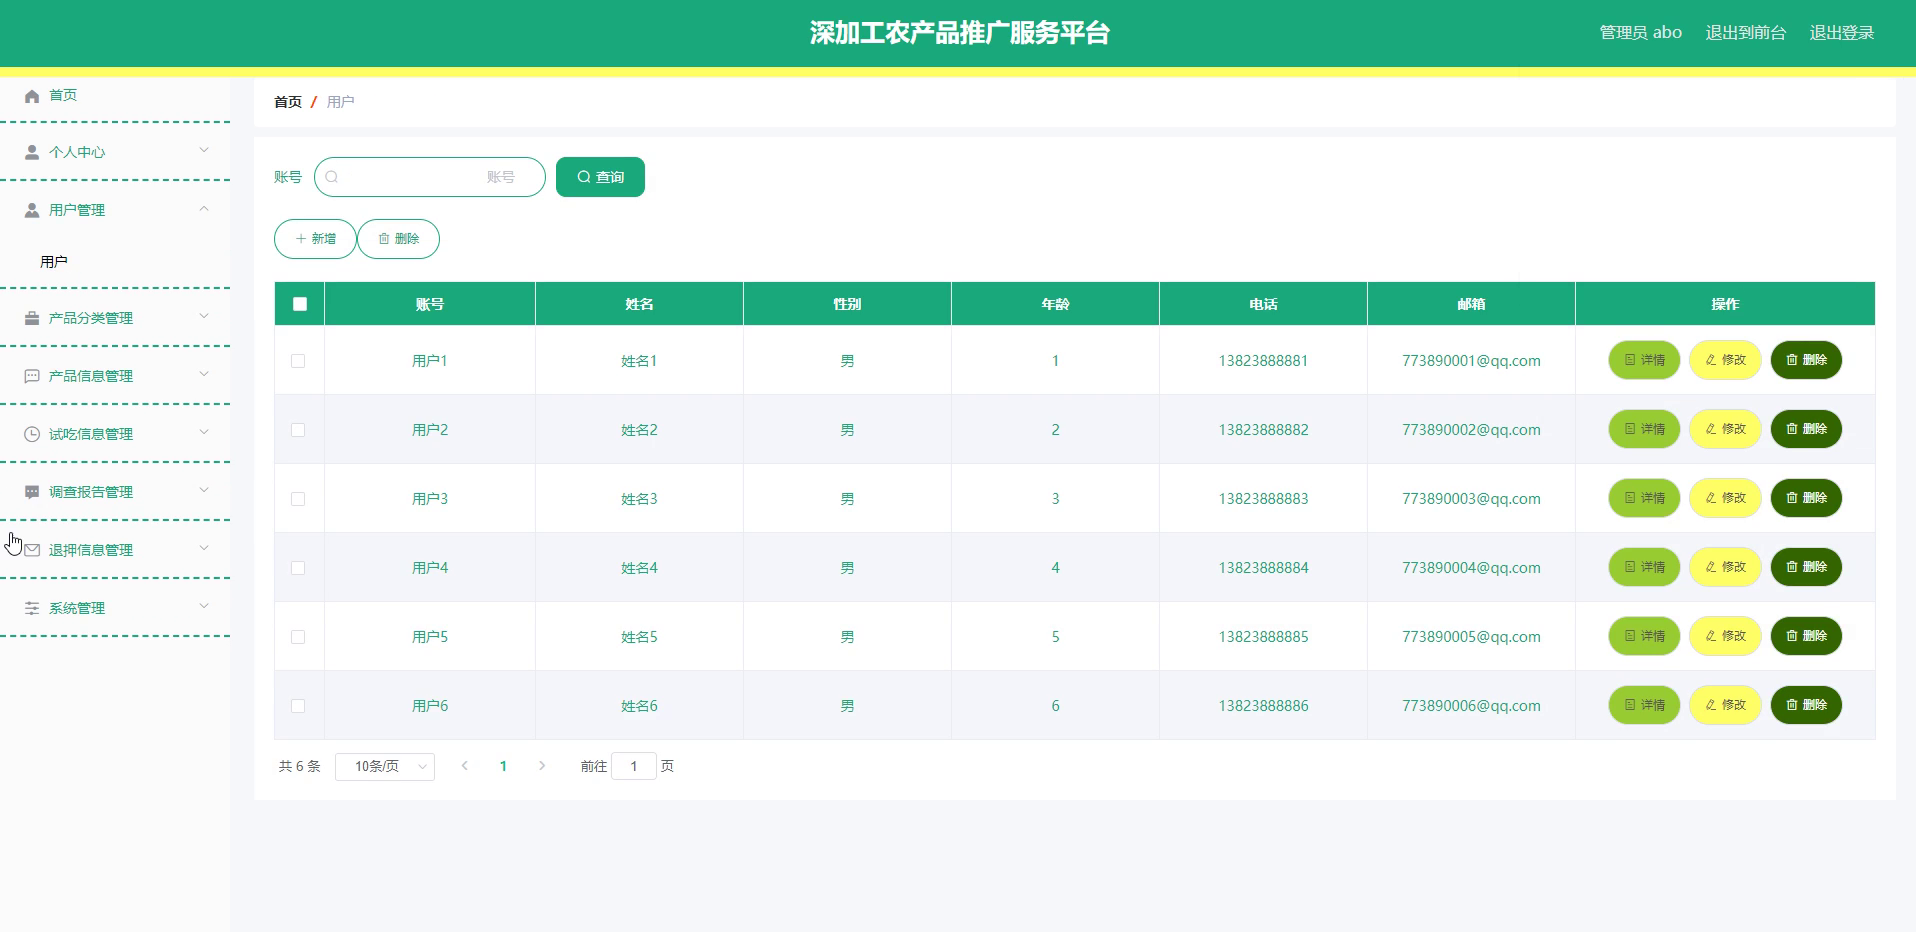Click 退出到前台 in the header
Screen dimensions: 1916x932
(x=1746, y=33)
